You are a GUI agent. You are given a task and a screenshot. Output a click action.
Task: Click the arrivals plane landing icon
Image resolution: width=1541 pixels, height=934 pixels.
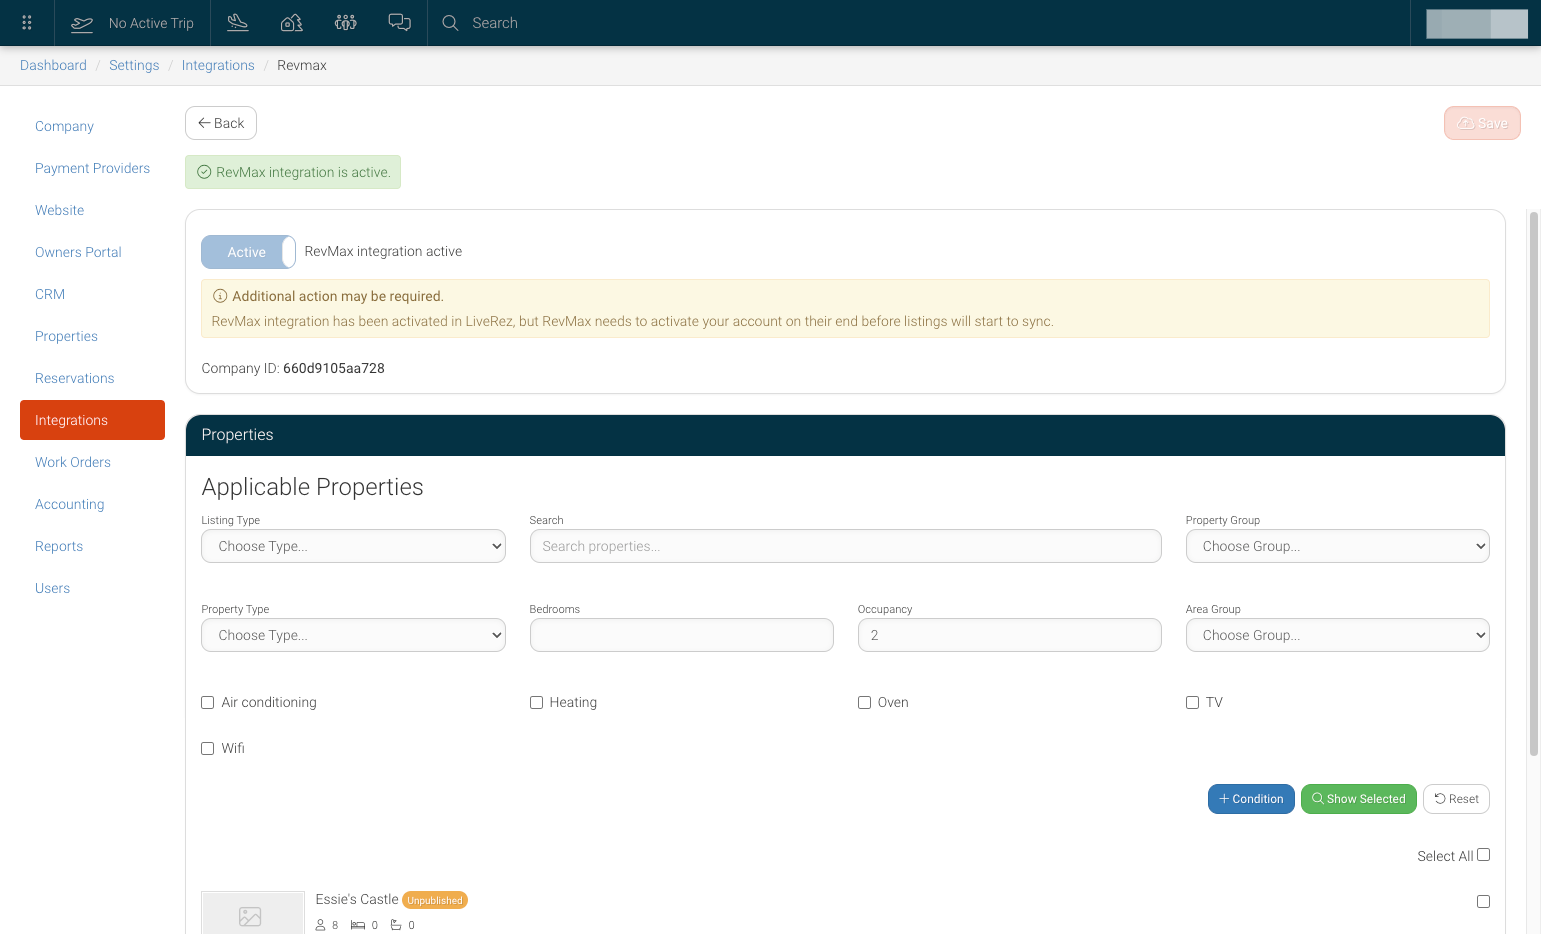coord(238,23)
